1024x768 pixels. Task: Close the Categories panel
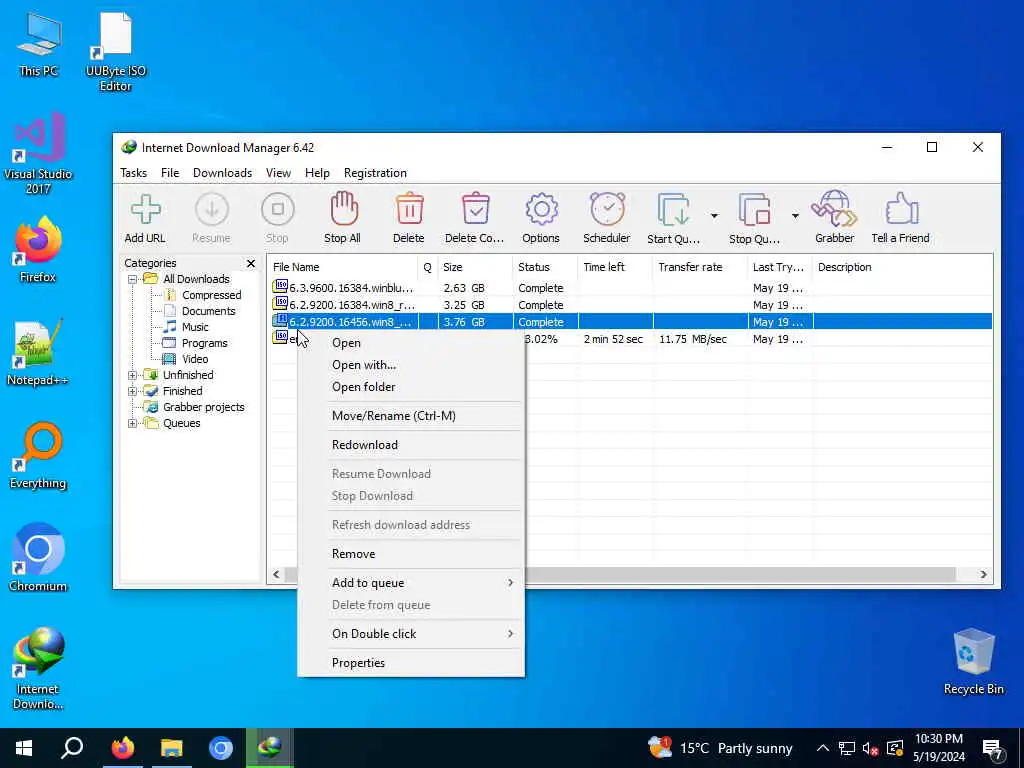pyautogui.click(x=251, y=263)
